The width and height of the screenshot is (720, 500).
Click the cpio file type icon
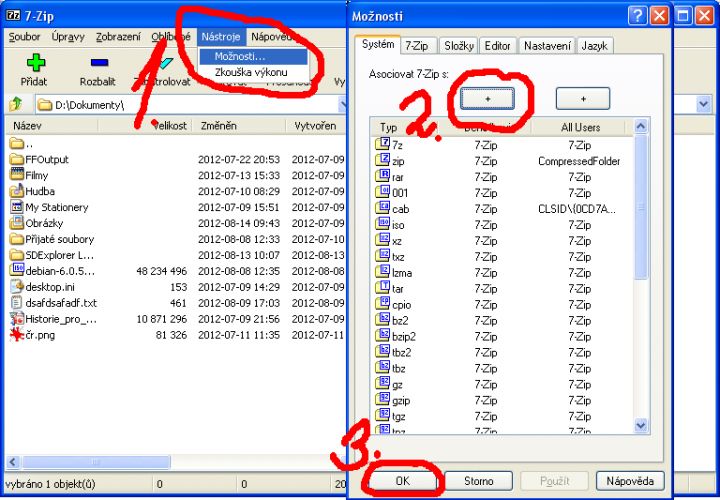(382, 304)
